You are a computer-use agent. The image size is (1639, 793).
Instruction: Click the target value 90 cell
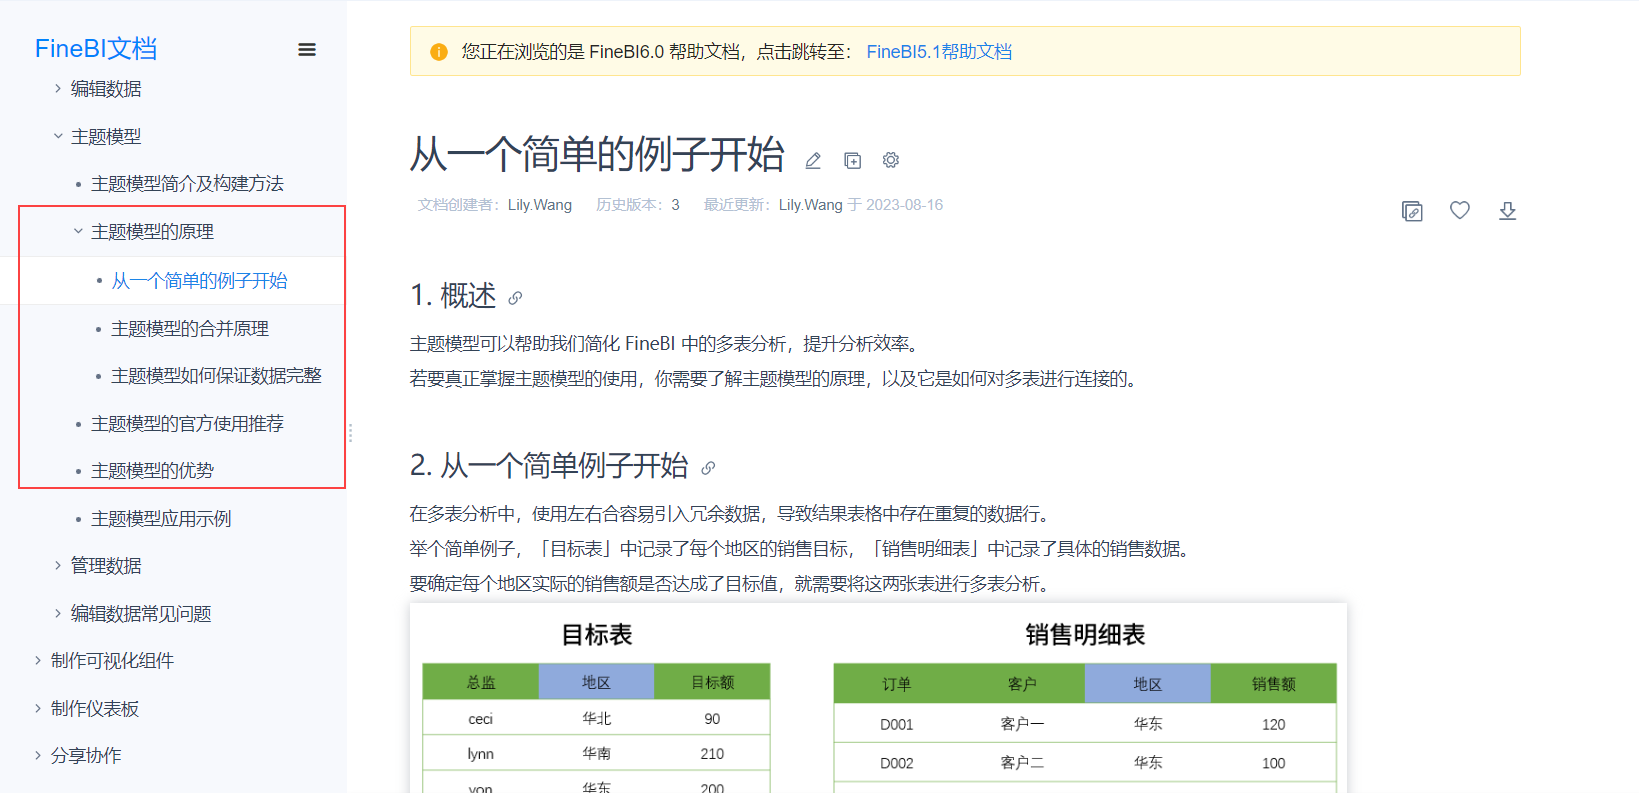pyautogui.click(x=712, y=719)
